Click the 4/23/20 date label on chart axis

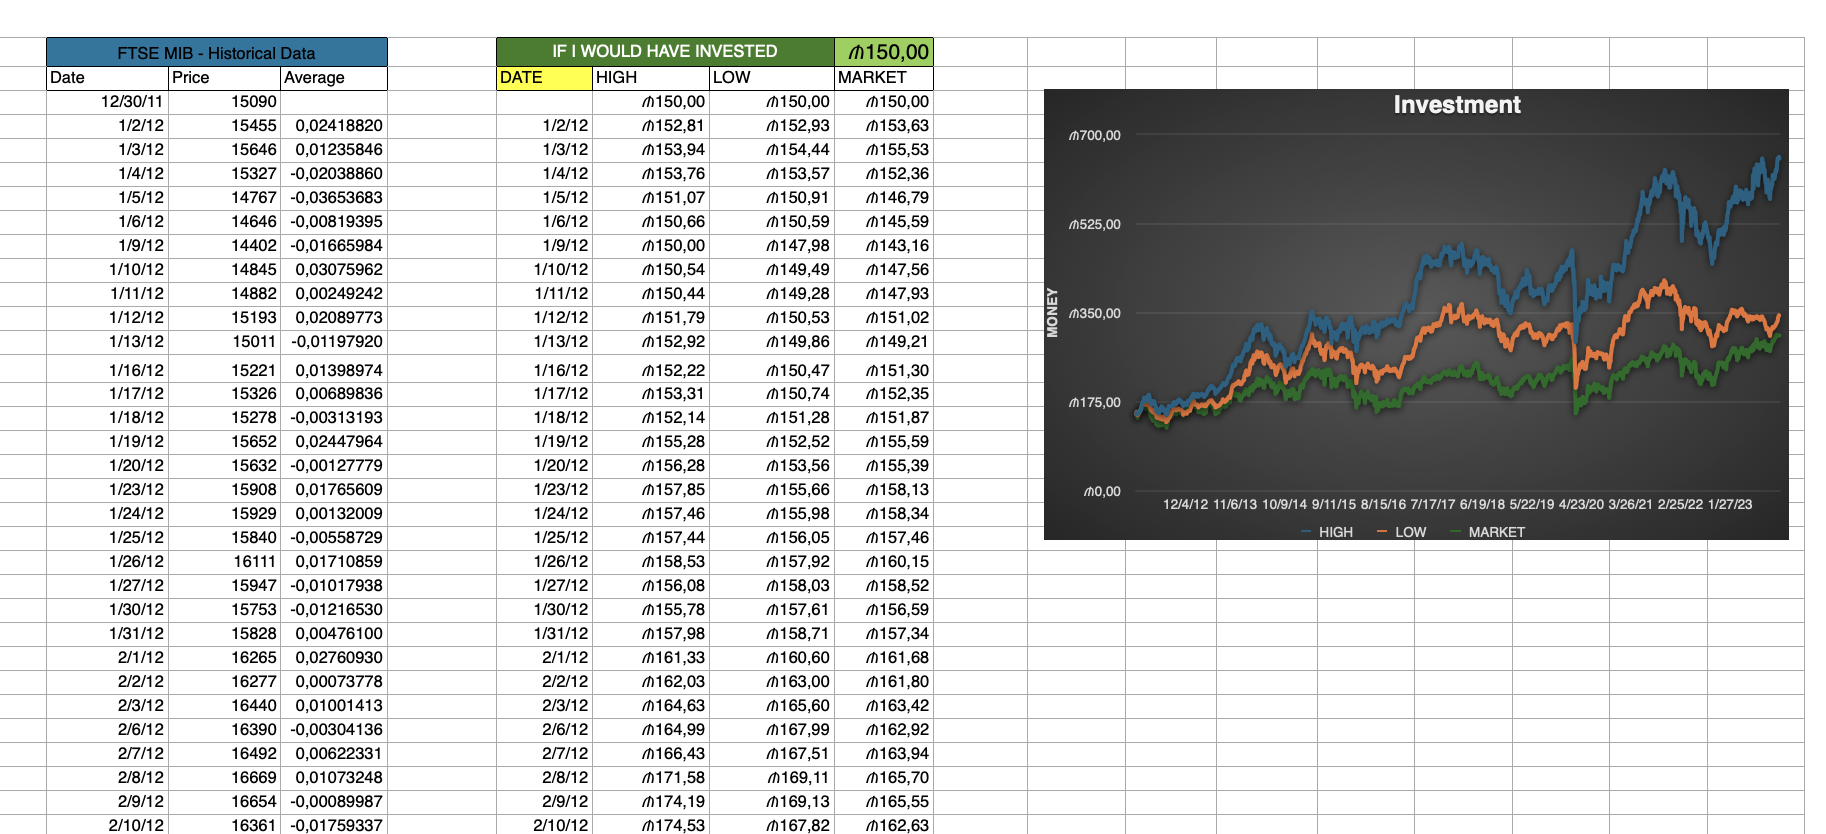click(1580, 504)
